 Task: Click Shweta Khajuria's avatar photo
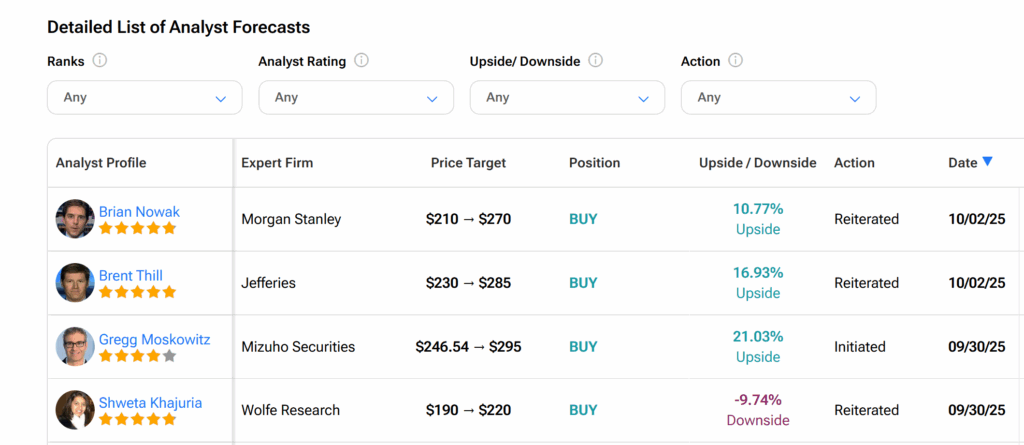pyautogui.click(x=75, y=410)
